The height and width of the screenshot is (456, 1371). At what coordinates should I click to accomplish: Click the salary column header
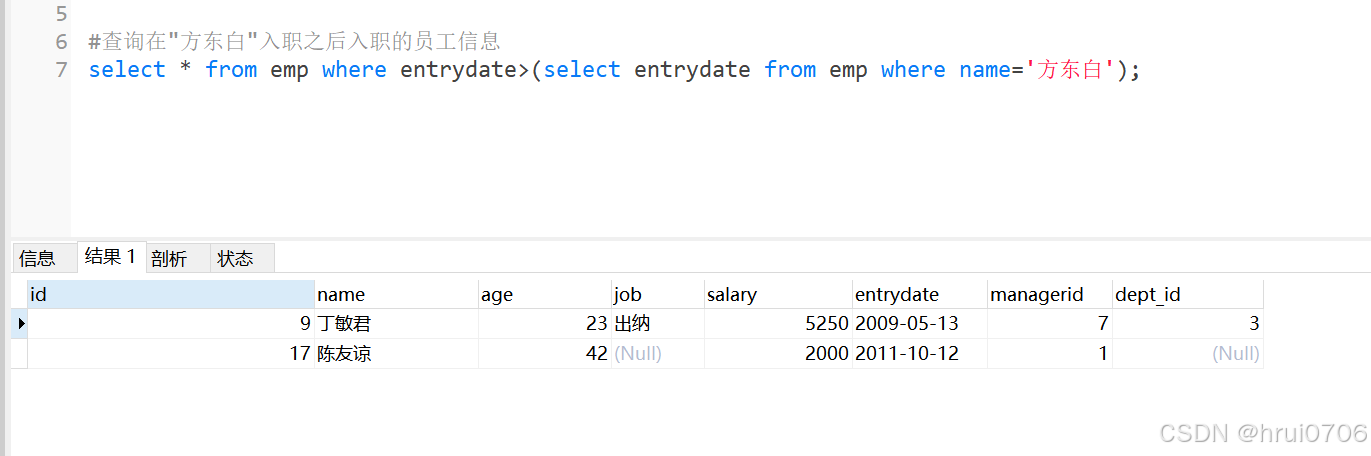(x=778, y=294)
